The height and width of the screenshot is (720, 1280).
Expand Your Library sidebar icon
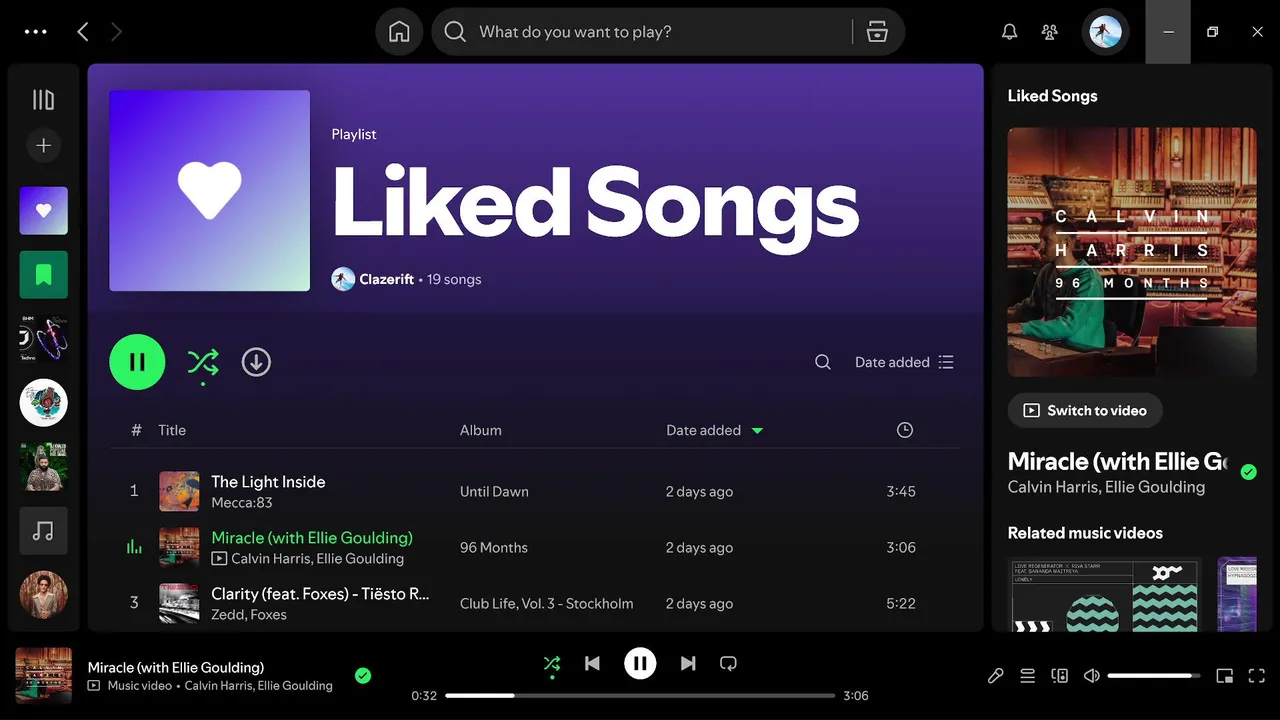[x=43, y=100]
